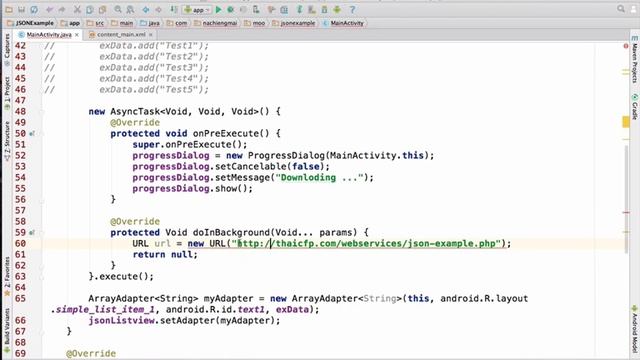Cut selection with the scissors icon
Image resolution: width=640 pixels, height=360 pixels.
[x=77, y=9]
